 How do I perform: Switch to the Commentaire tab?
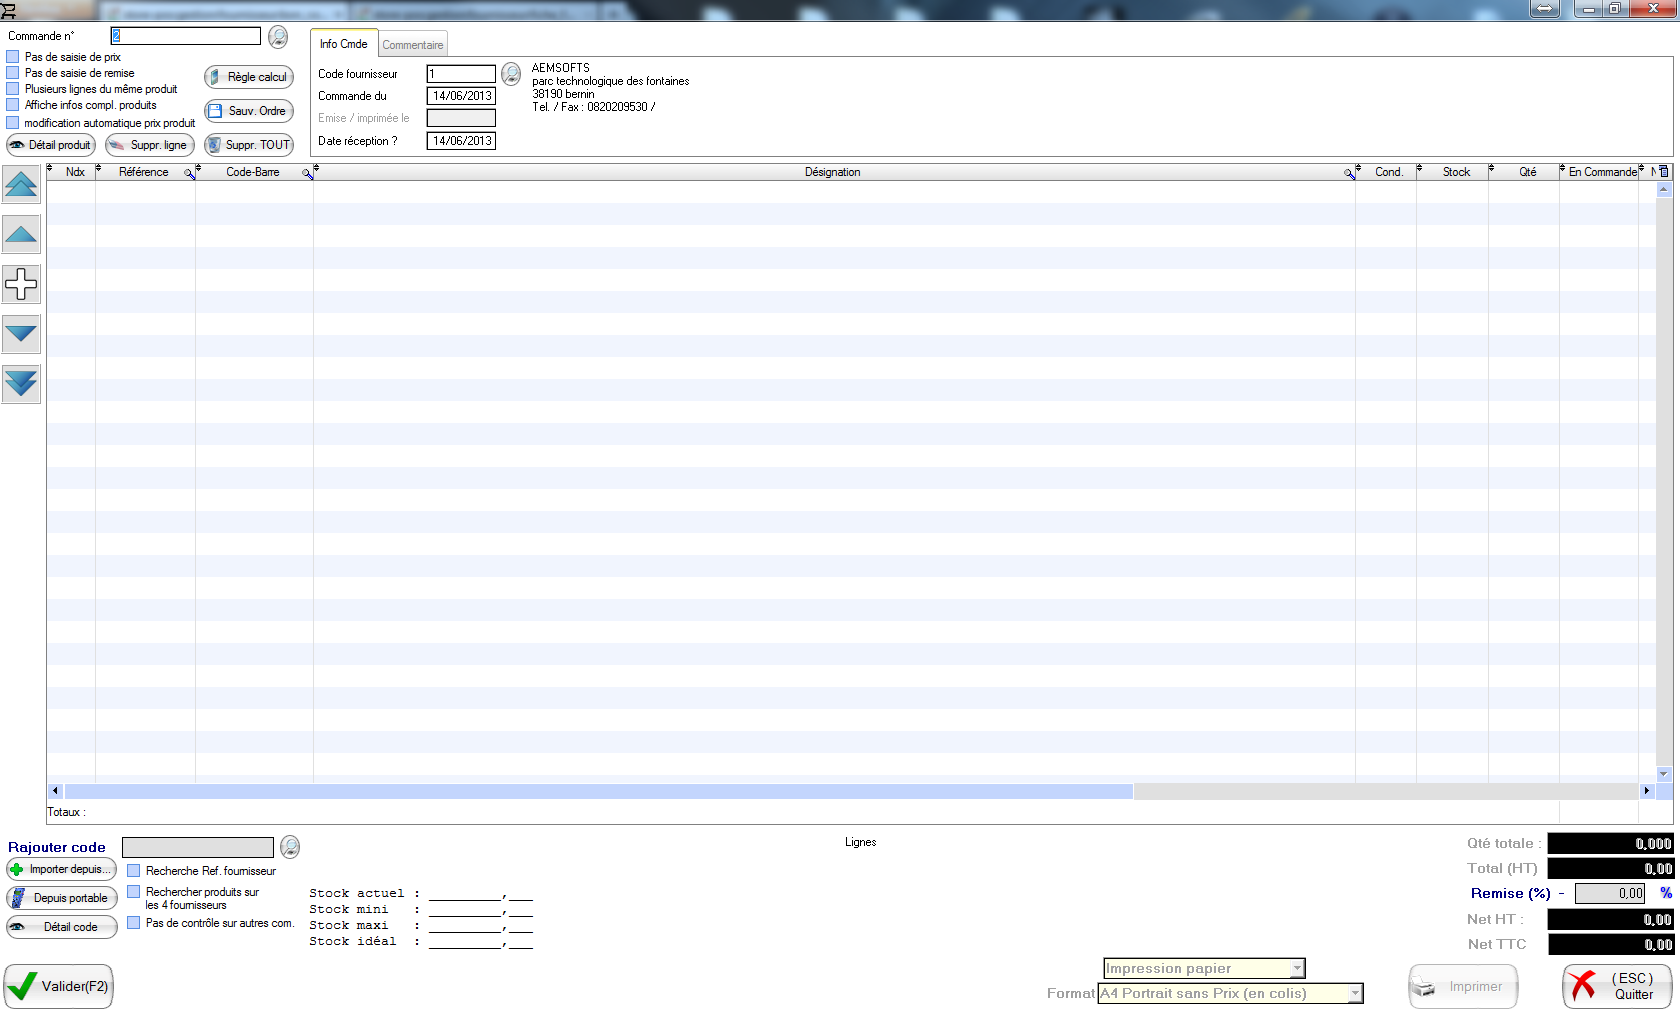412,45
